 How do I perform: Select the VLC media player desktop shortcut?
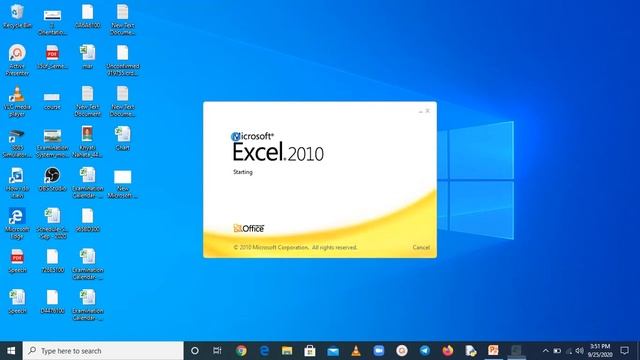(x=17, y=101)
